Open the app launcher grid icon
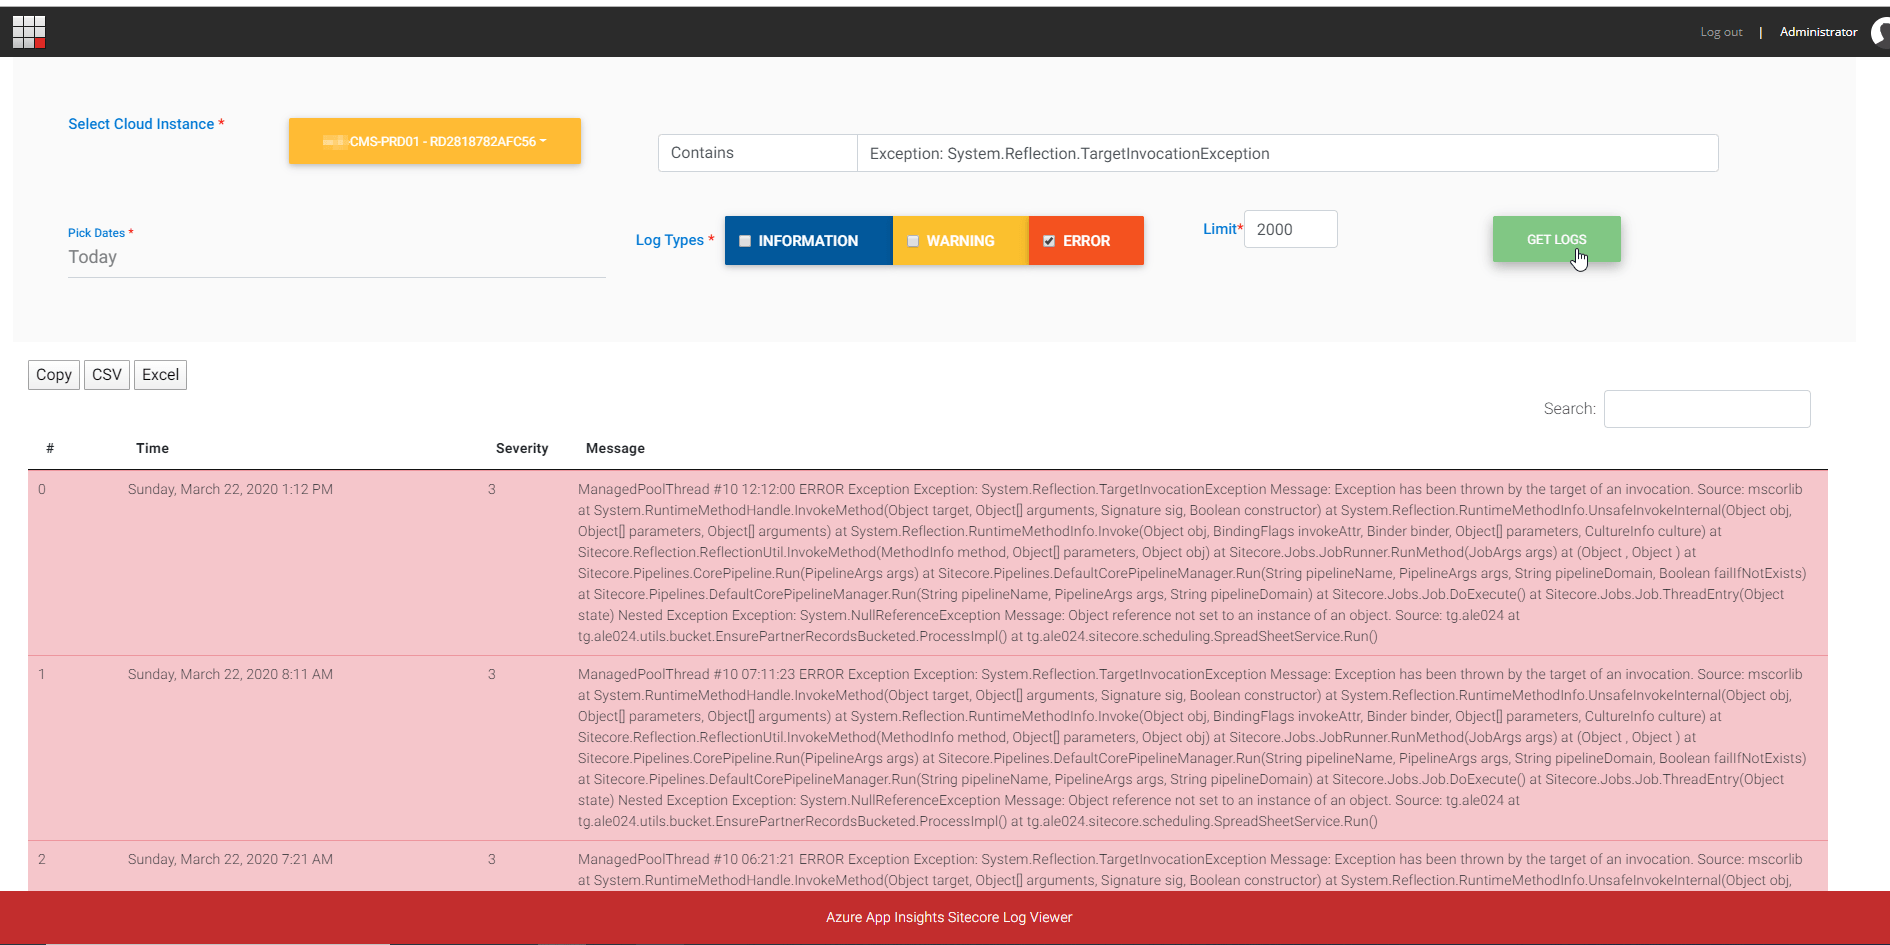 point(30,31)
